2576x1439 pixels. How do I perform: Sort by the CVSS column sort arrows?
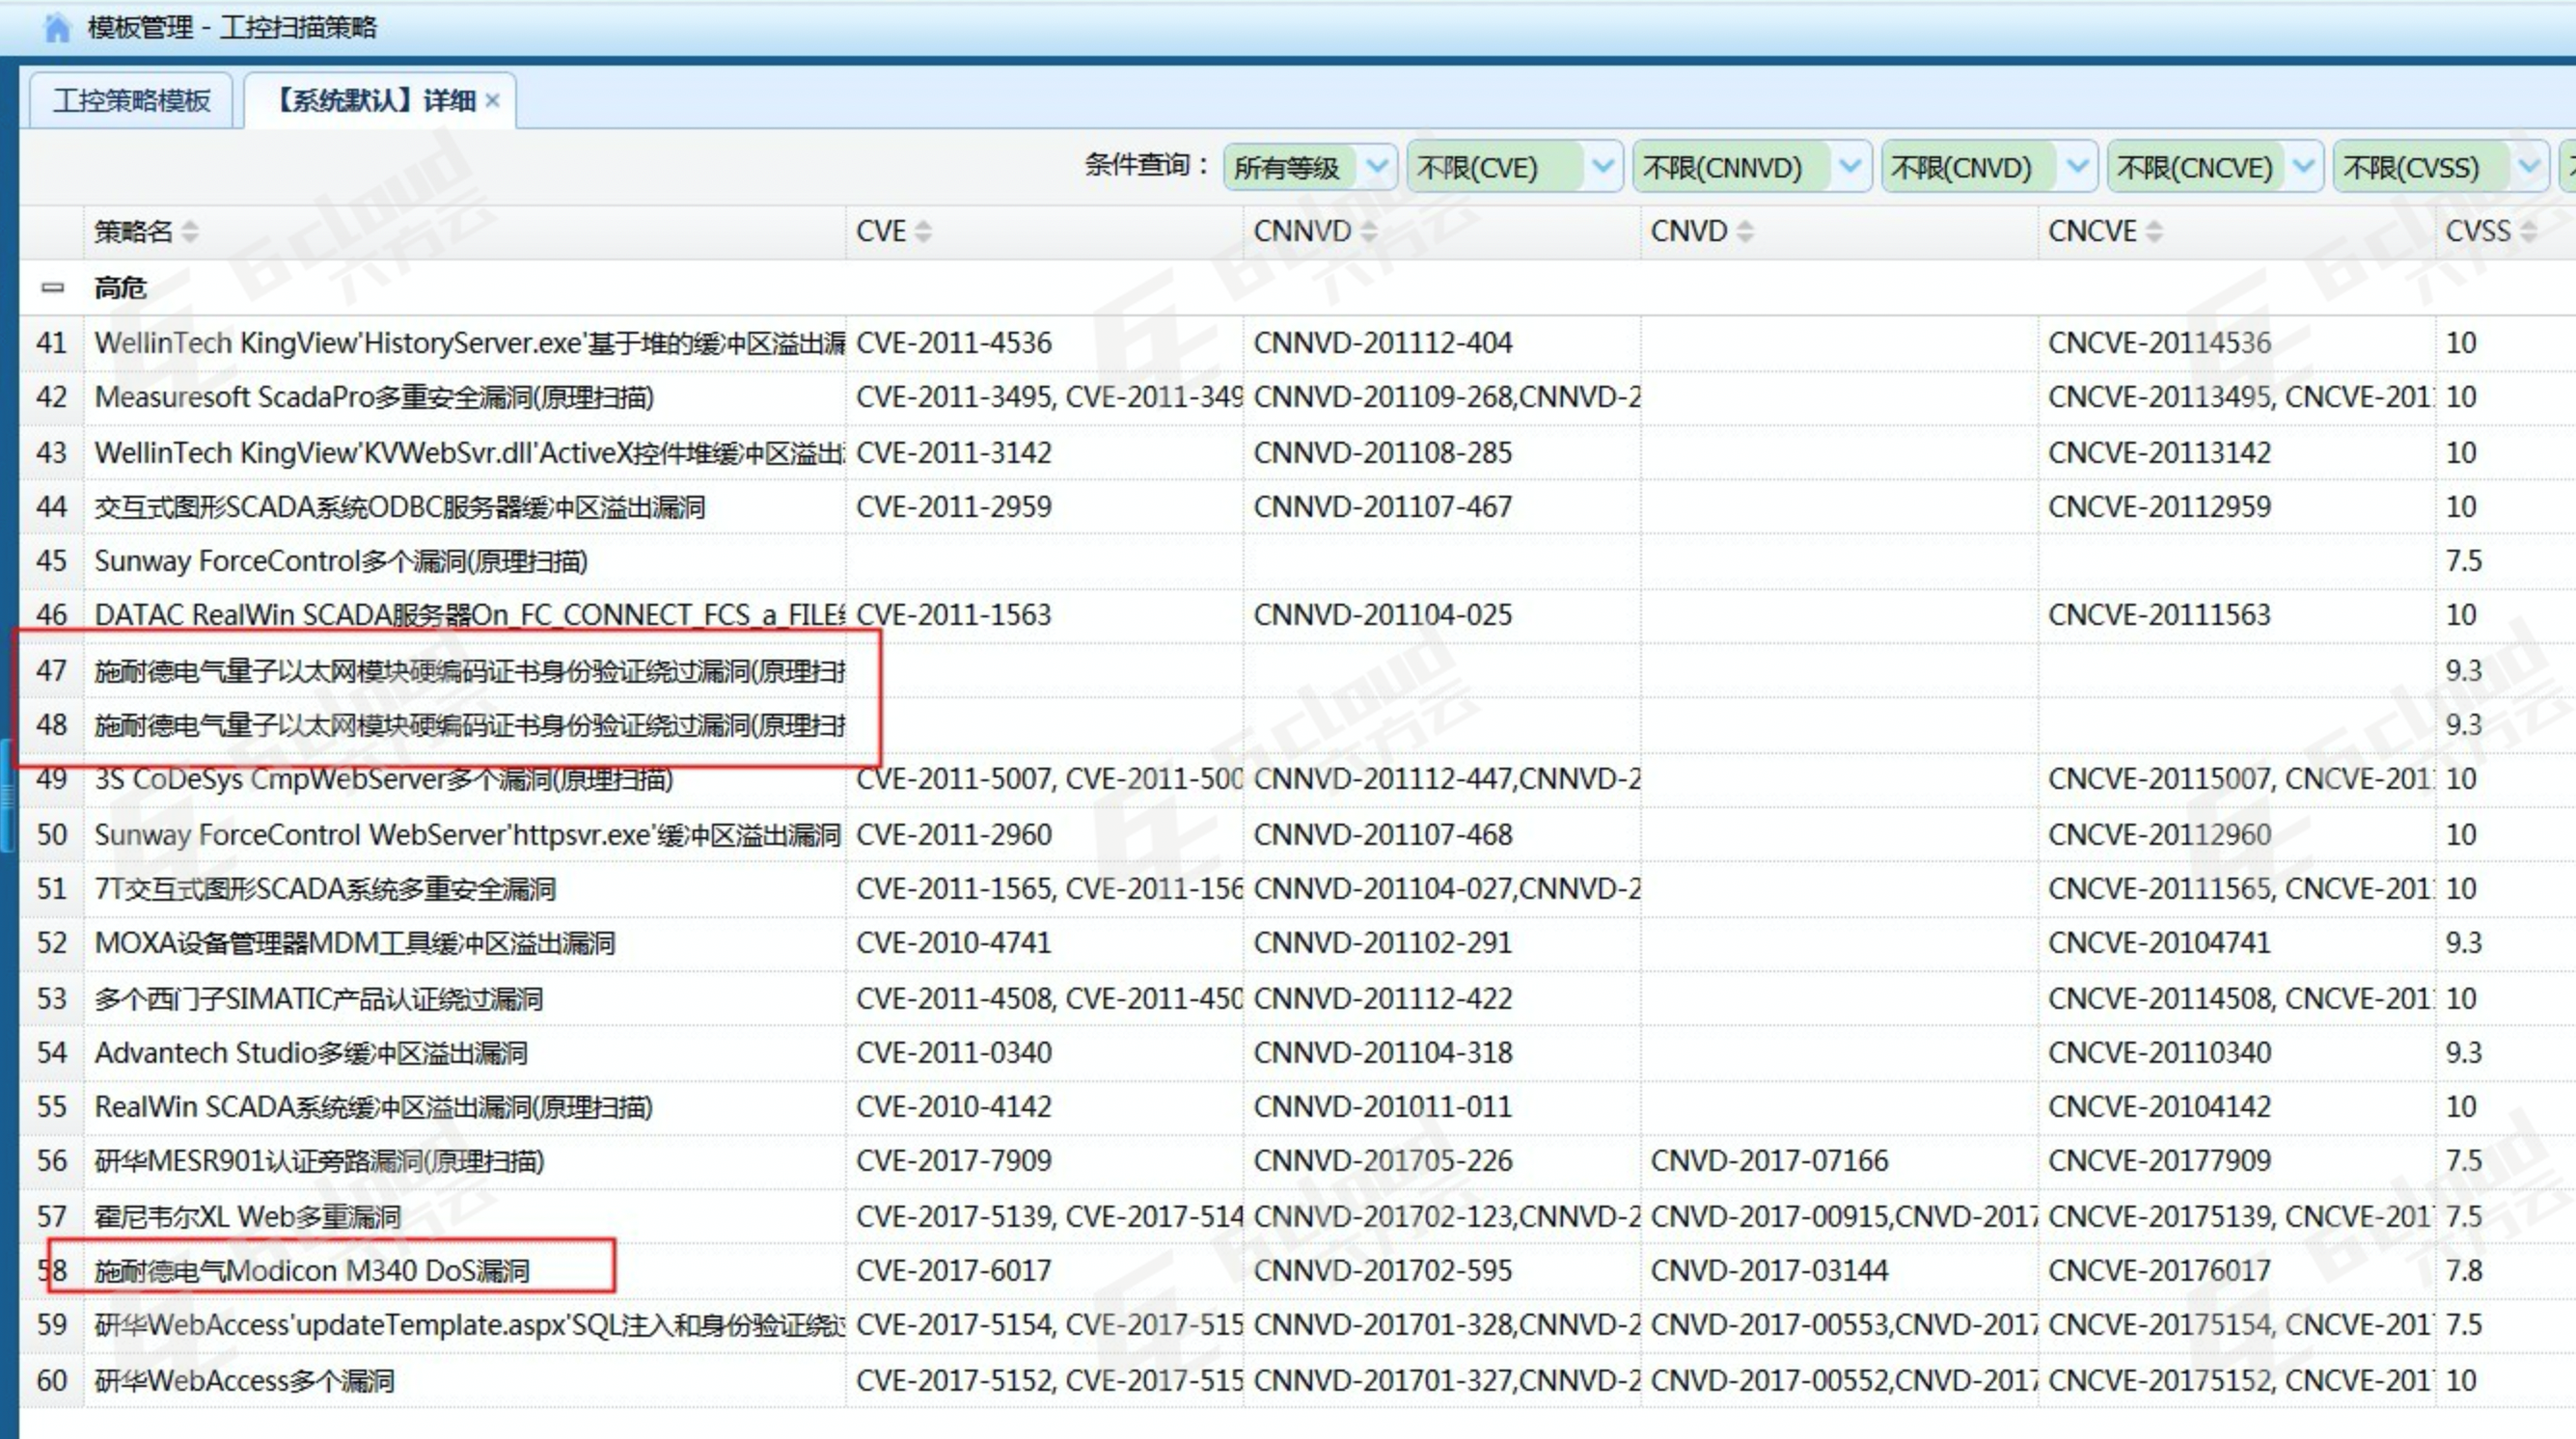2529,232
